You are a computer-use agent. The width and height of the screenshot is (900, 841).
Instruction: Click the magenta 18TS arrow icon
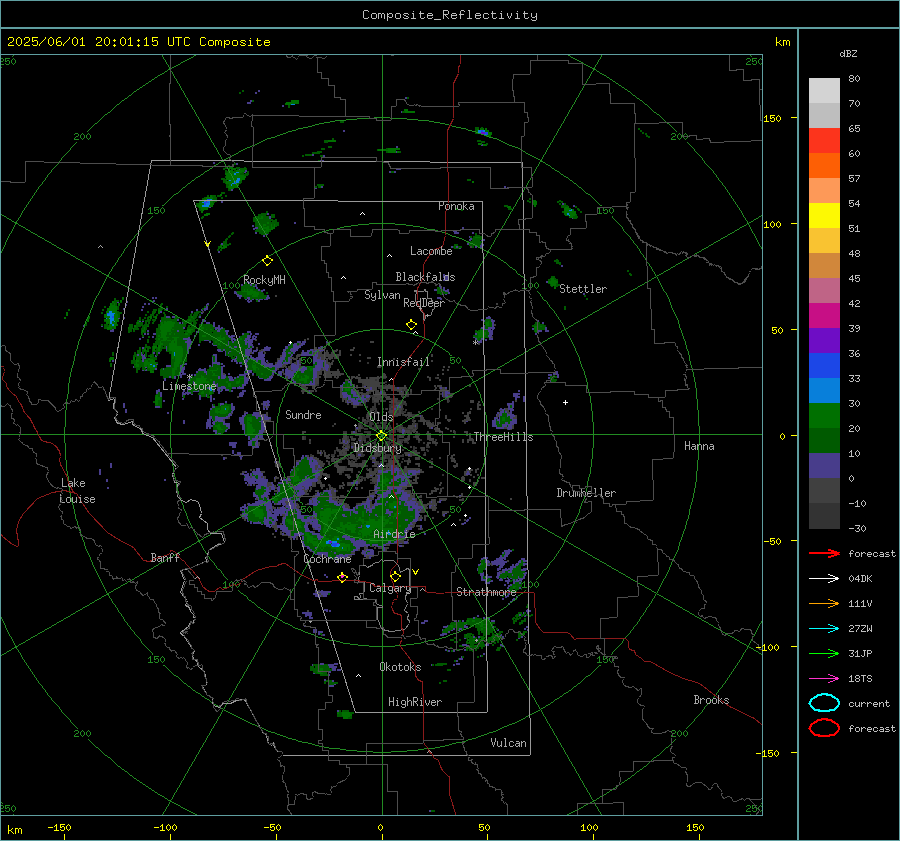point(824,679)
